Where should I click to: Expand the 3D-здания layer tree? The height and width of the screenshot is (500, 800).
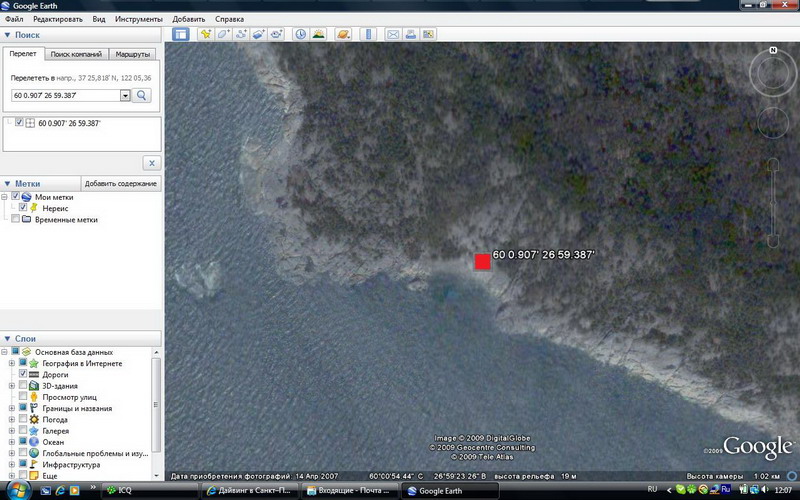[11, 386]
